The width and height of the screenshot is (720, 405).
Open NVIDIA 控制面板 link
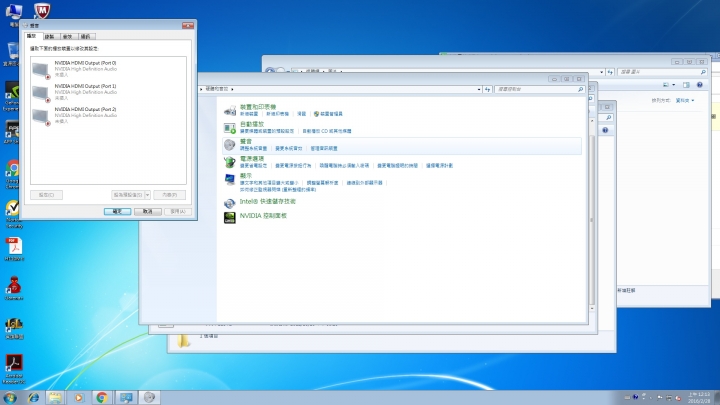pos(263,216)
